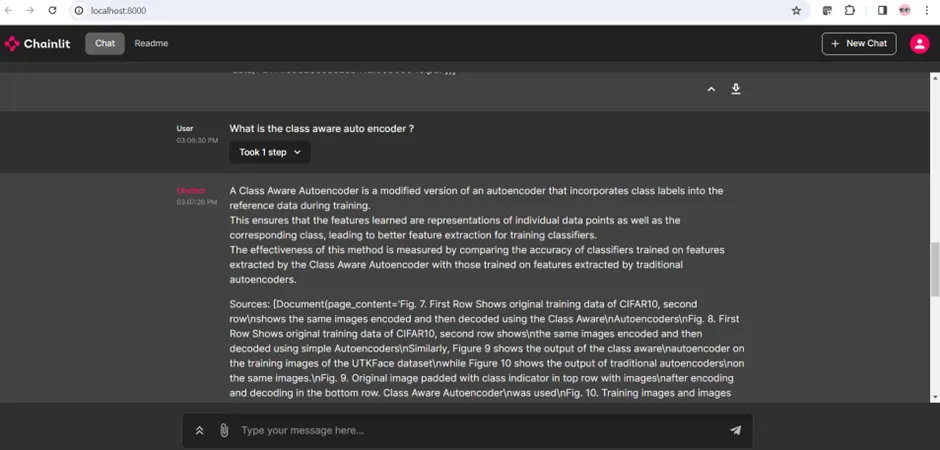The height and width of the screenshot is (450, 940).
Task: Collapse the section with the up chevron
Action: [711, 89]
